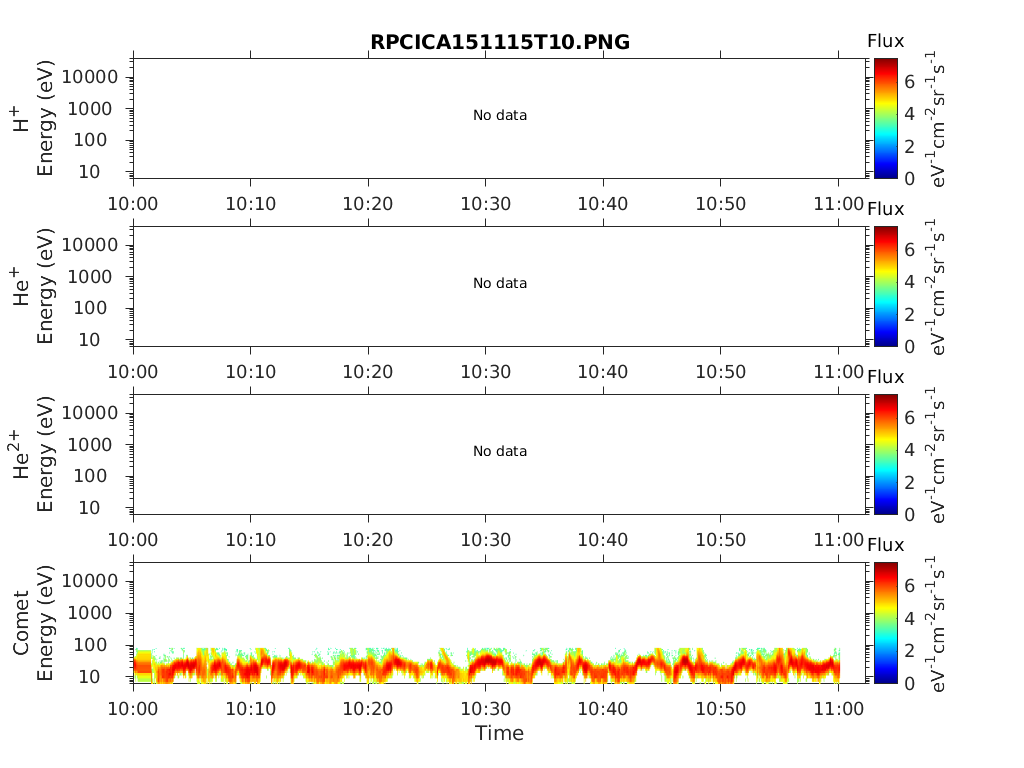The height and width of the screenshot is (768, 1024).
Task: Click the value 4 on H+ colorbar scale
Action: tap(909, 114)
